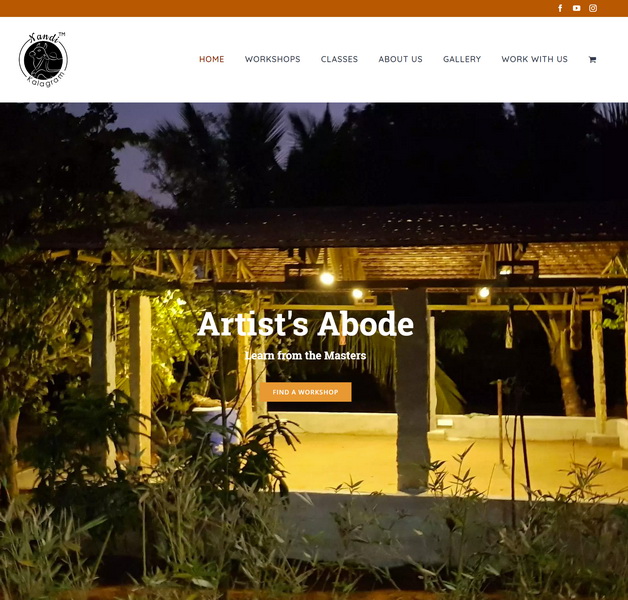The image size is (628, 600).
Task: Open the Instagram profile icon
Action: tap(593, 8)
